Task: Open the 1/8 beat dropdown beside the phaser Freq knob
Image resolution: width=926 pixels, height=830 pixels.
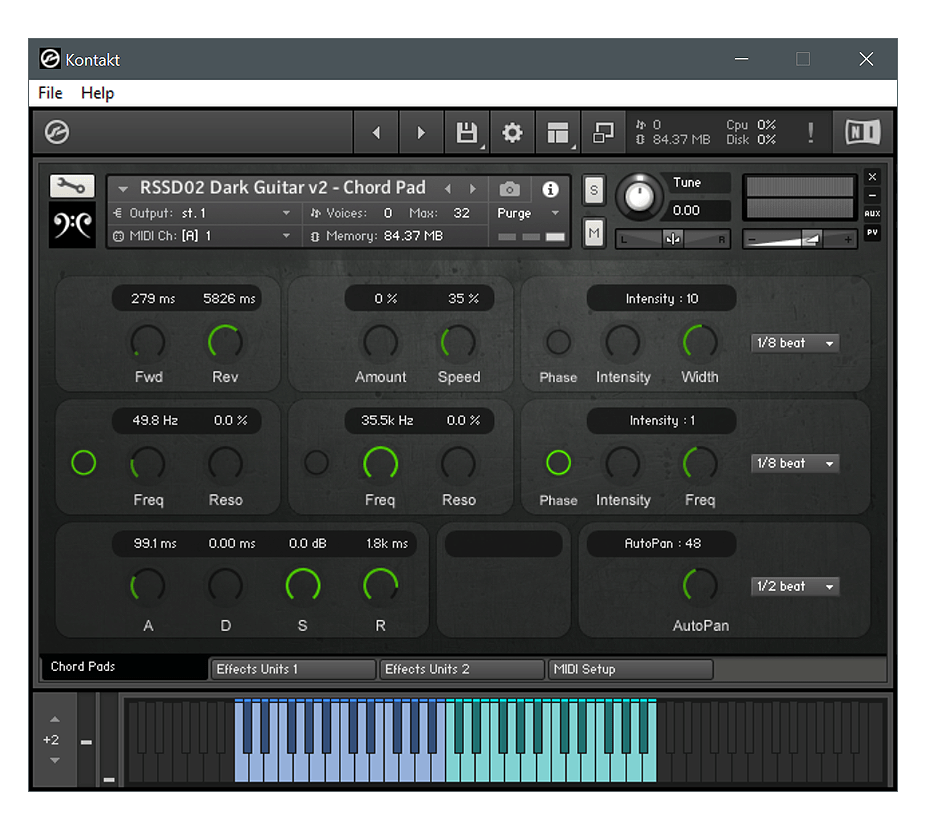Action: [795, 463]
